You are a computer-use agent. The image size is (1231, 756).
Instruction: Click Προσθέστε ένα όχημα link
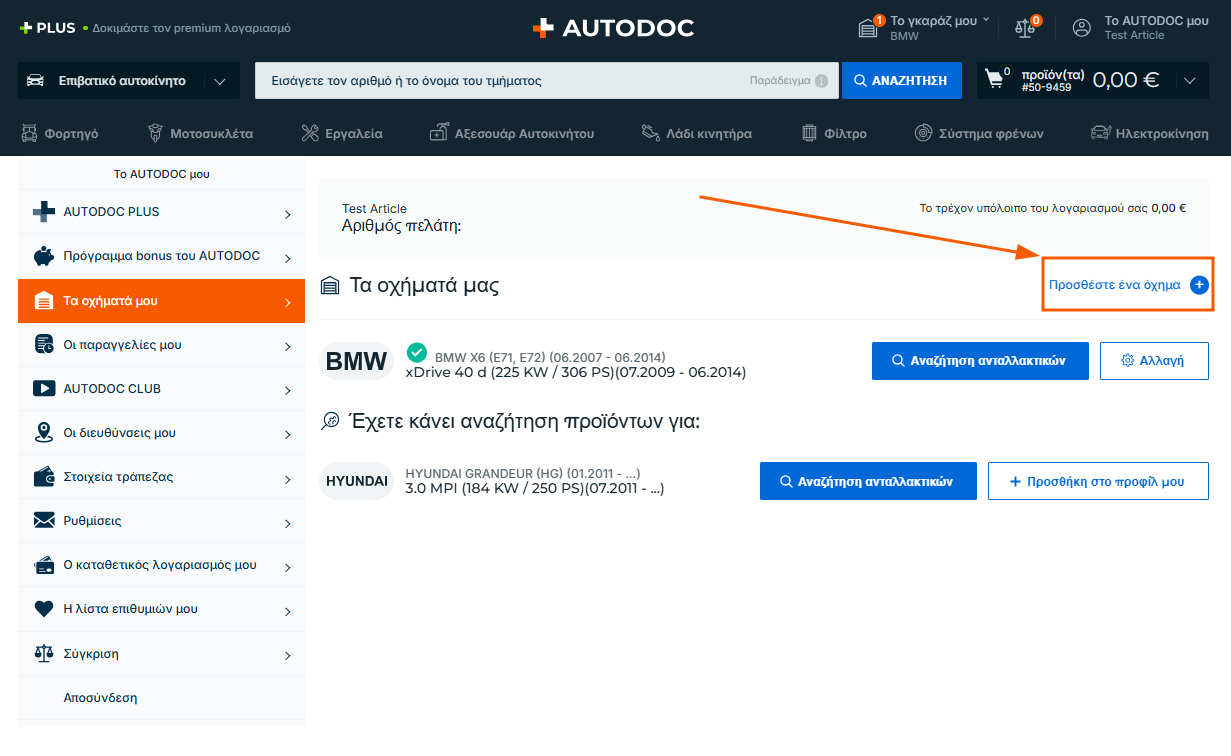point(1114,285)
